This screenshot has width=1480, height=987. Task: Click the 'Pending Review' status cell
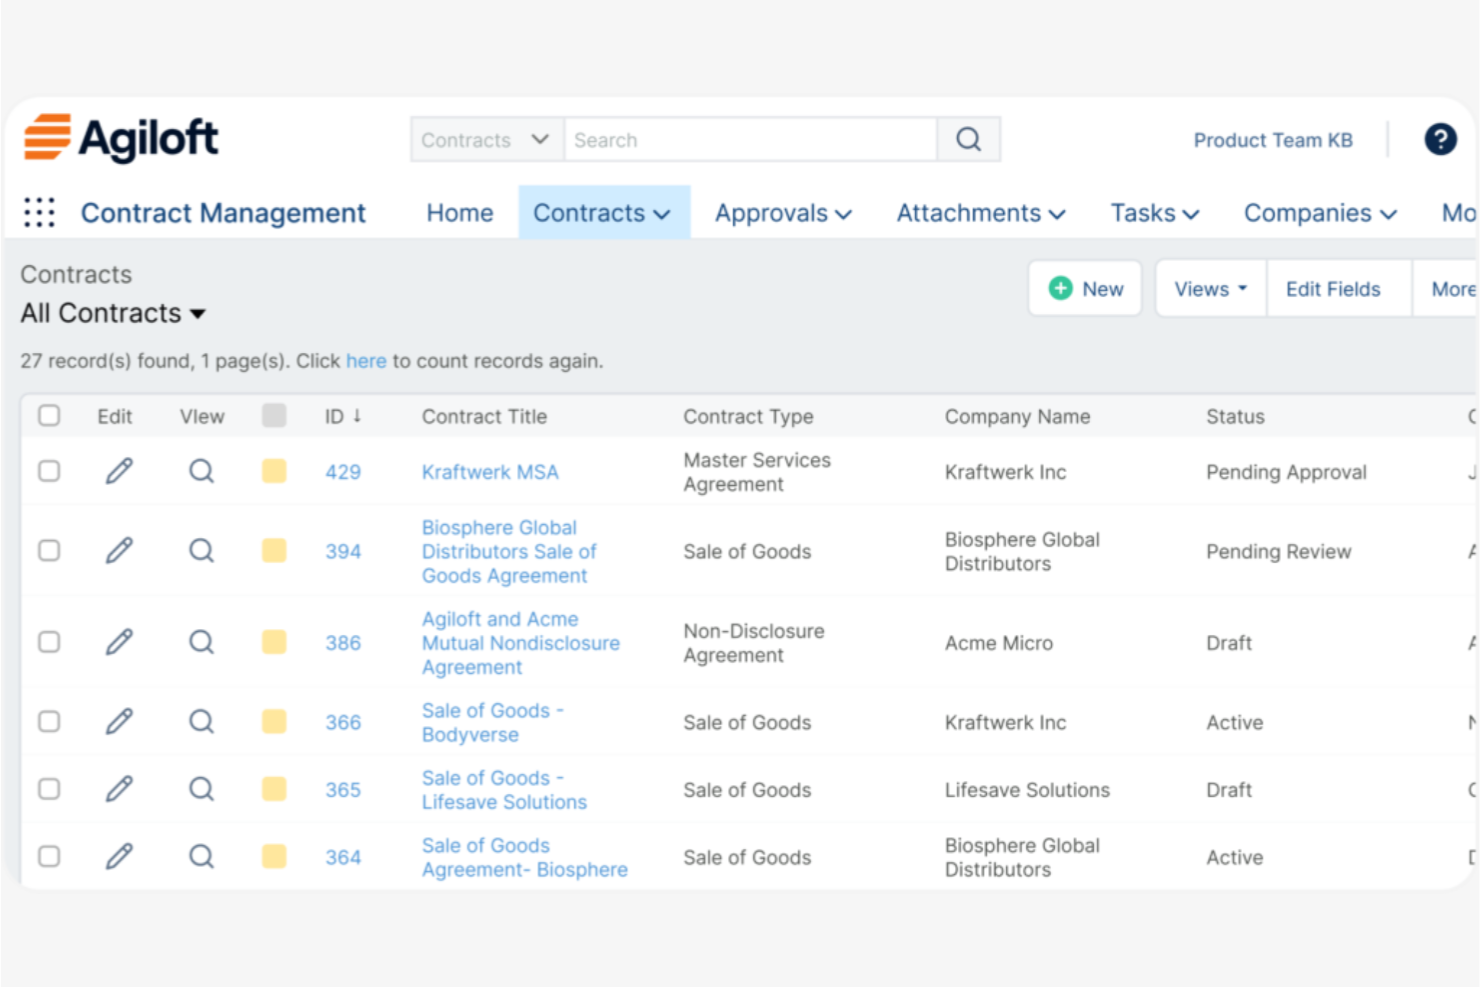click(1278, 551)
